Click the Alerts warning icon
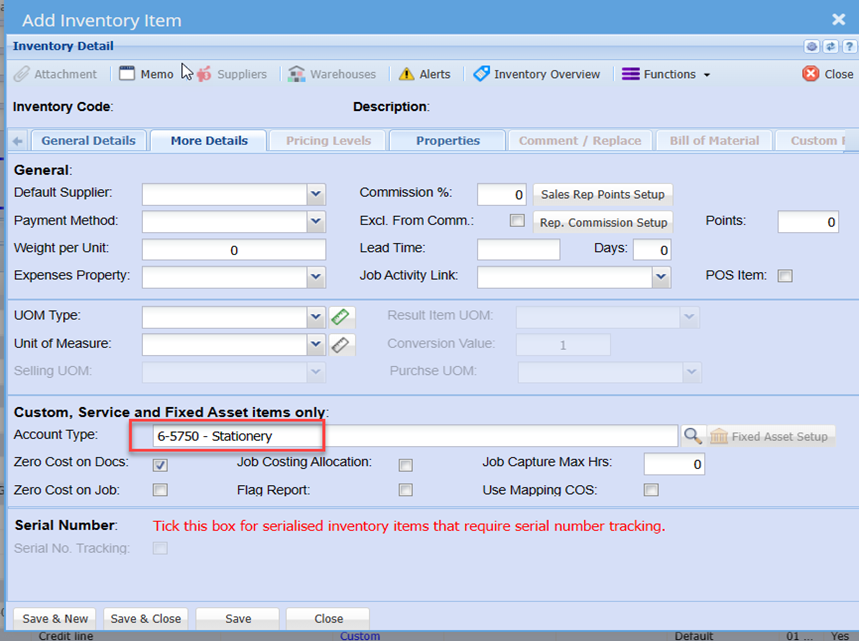The width and height of the screenshot is (859, 641). 406,74
